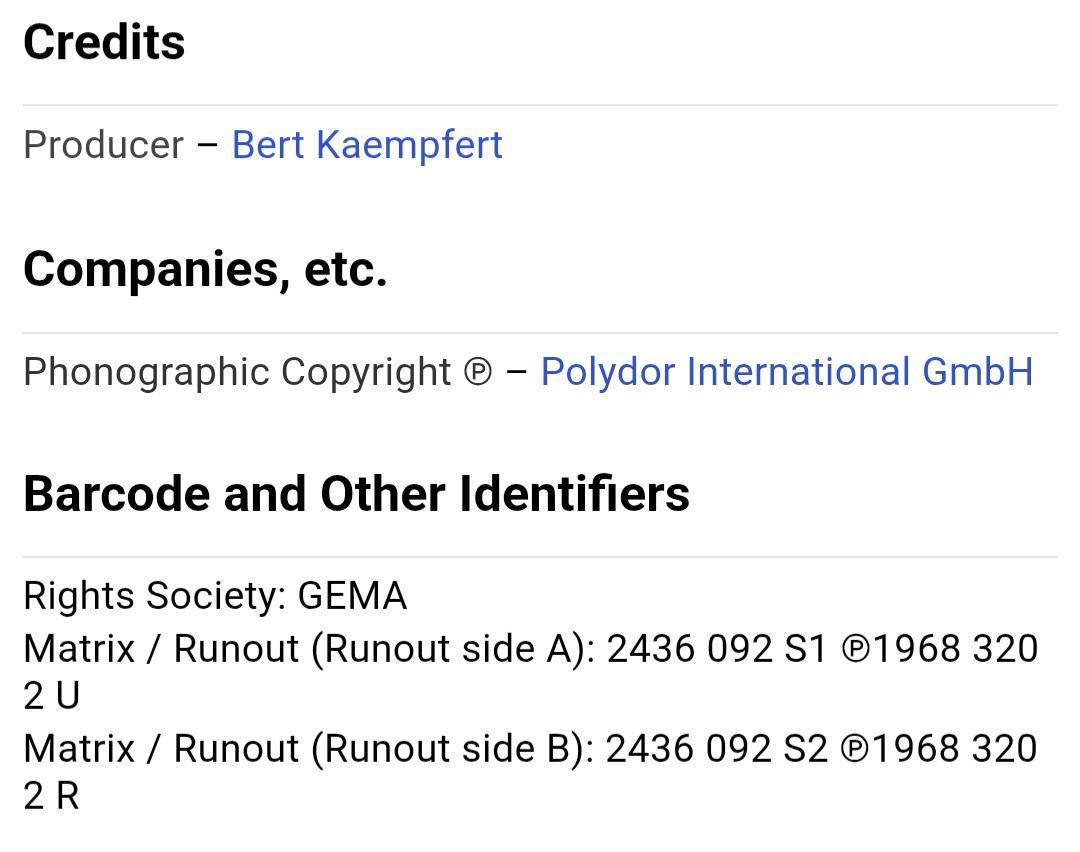The image size is (1080, 852).
Task: Click the Companies, etc. heading
Action: 205,269
